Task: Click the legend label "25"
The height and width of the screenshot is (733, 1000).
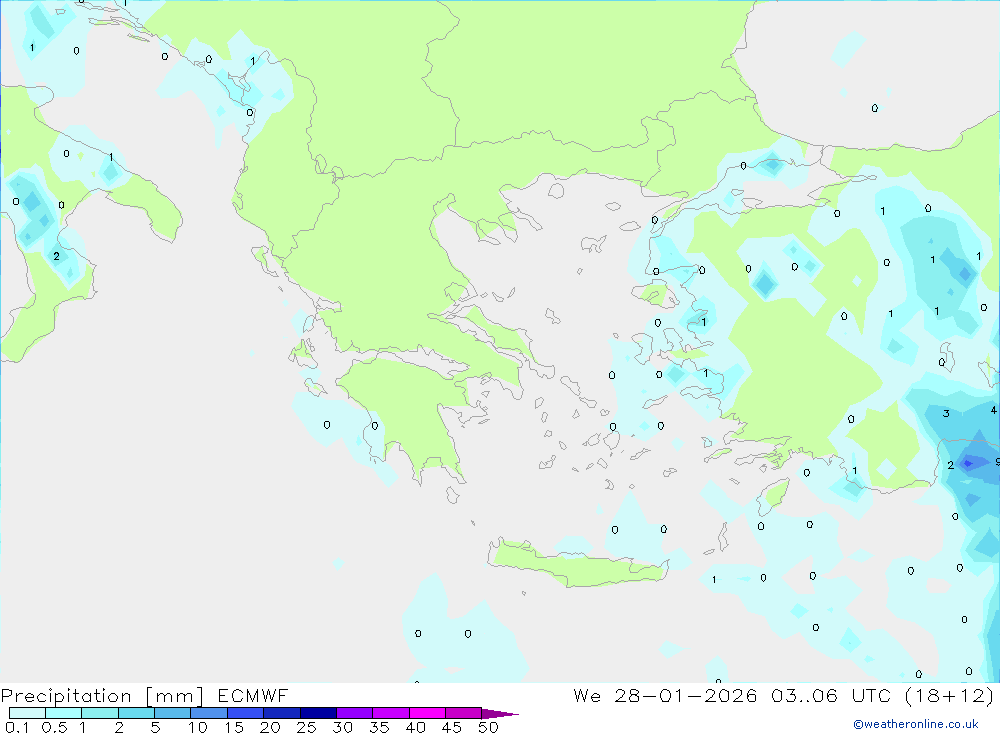Action: (307, 727)
